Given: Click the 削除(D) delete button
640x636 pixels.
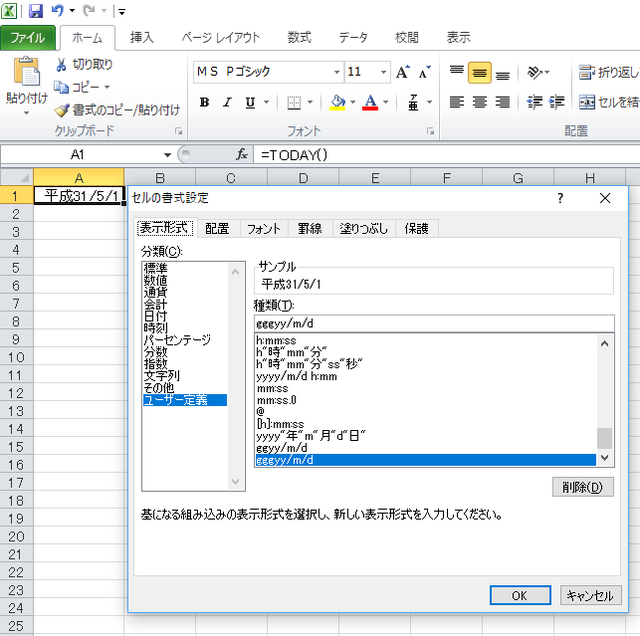Looking at the screenshot, I should [582, 487].
